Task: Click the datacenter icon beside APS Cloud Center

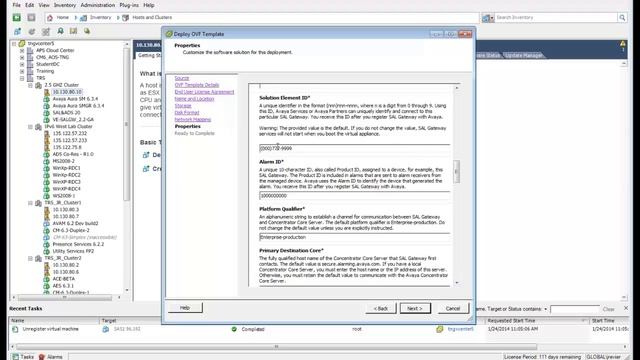Action: tap(30, 50)
